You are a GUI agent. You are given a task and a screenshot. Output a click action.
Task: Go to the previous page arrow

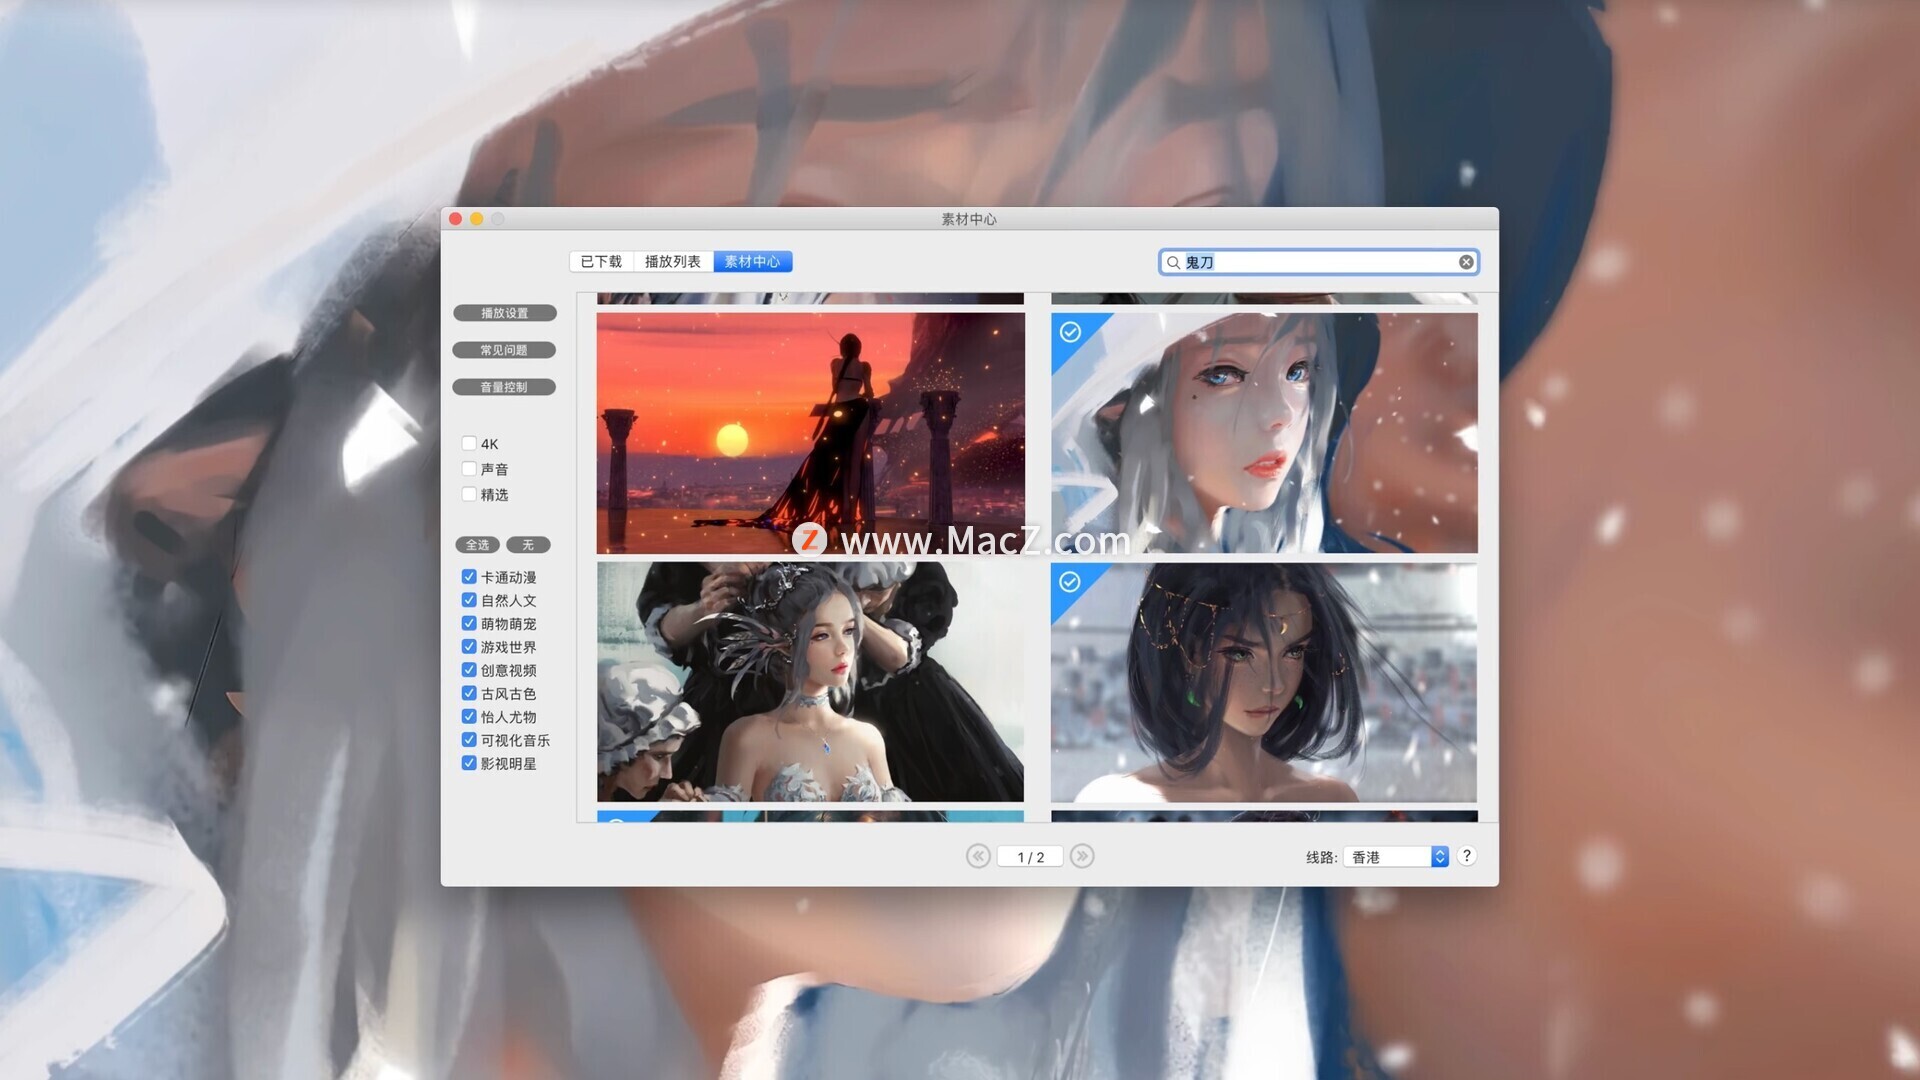[x=978, y=856]
